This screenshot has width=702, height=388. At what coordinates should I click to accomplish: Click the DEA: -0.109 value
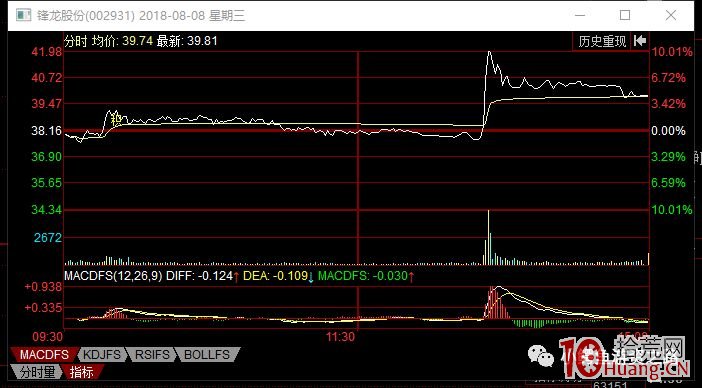point(275,276)
